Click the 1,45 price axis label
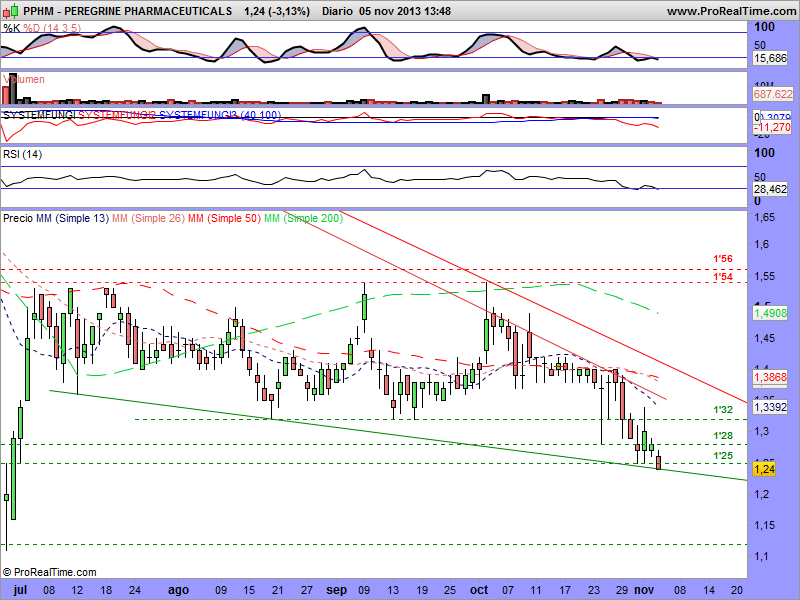This screenshot has width=800, height=600. tap(764, 338)
